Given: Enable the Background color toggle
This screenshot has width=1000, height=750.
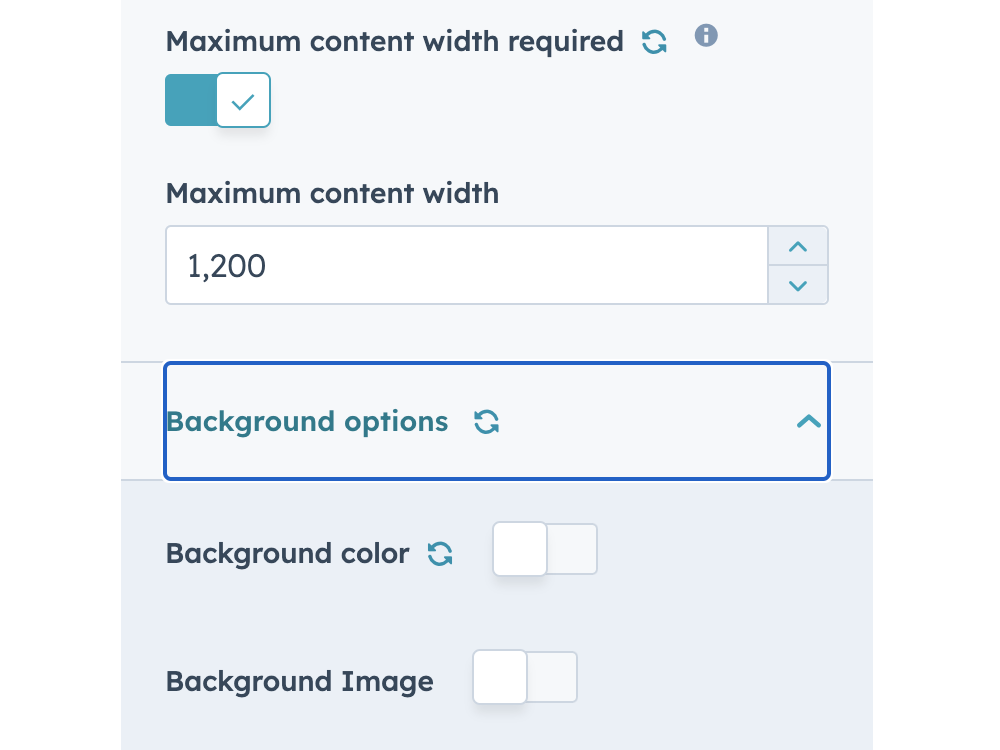Looking at the screenshot, I should pyautogui.click(x=544, y=548).
